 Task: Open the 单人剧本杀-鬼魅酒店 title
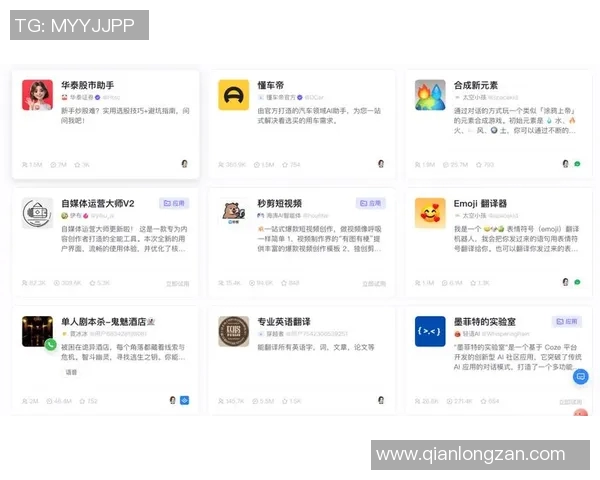pyautogui.click(x=108, y=322)
